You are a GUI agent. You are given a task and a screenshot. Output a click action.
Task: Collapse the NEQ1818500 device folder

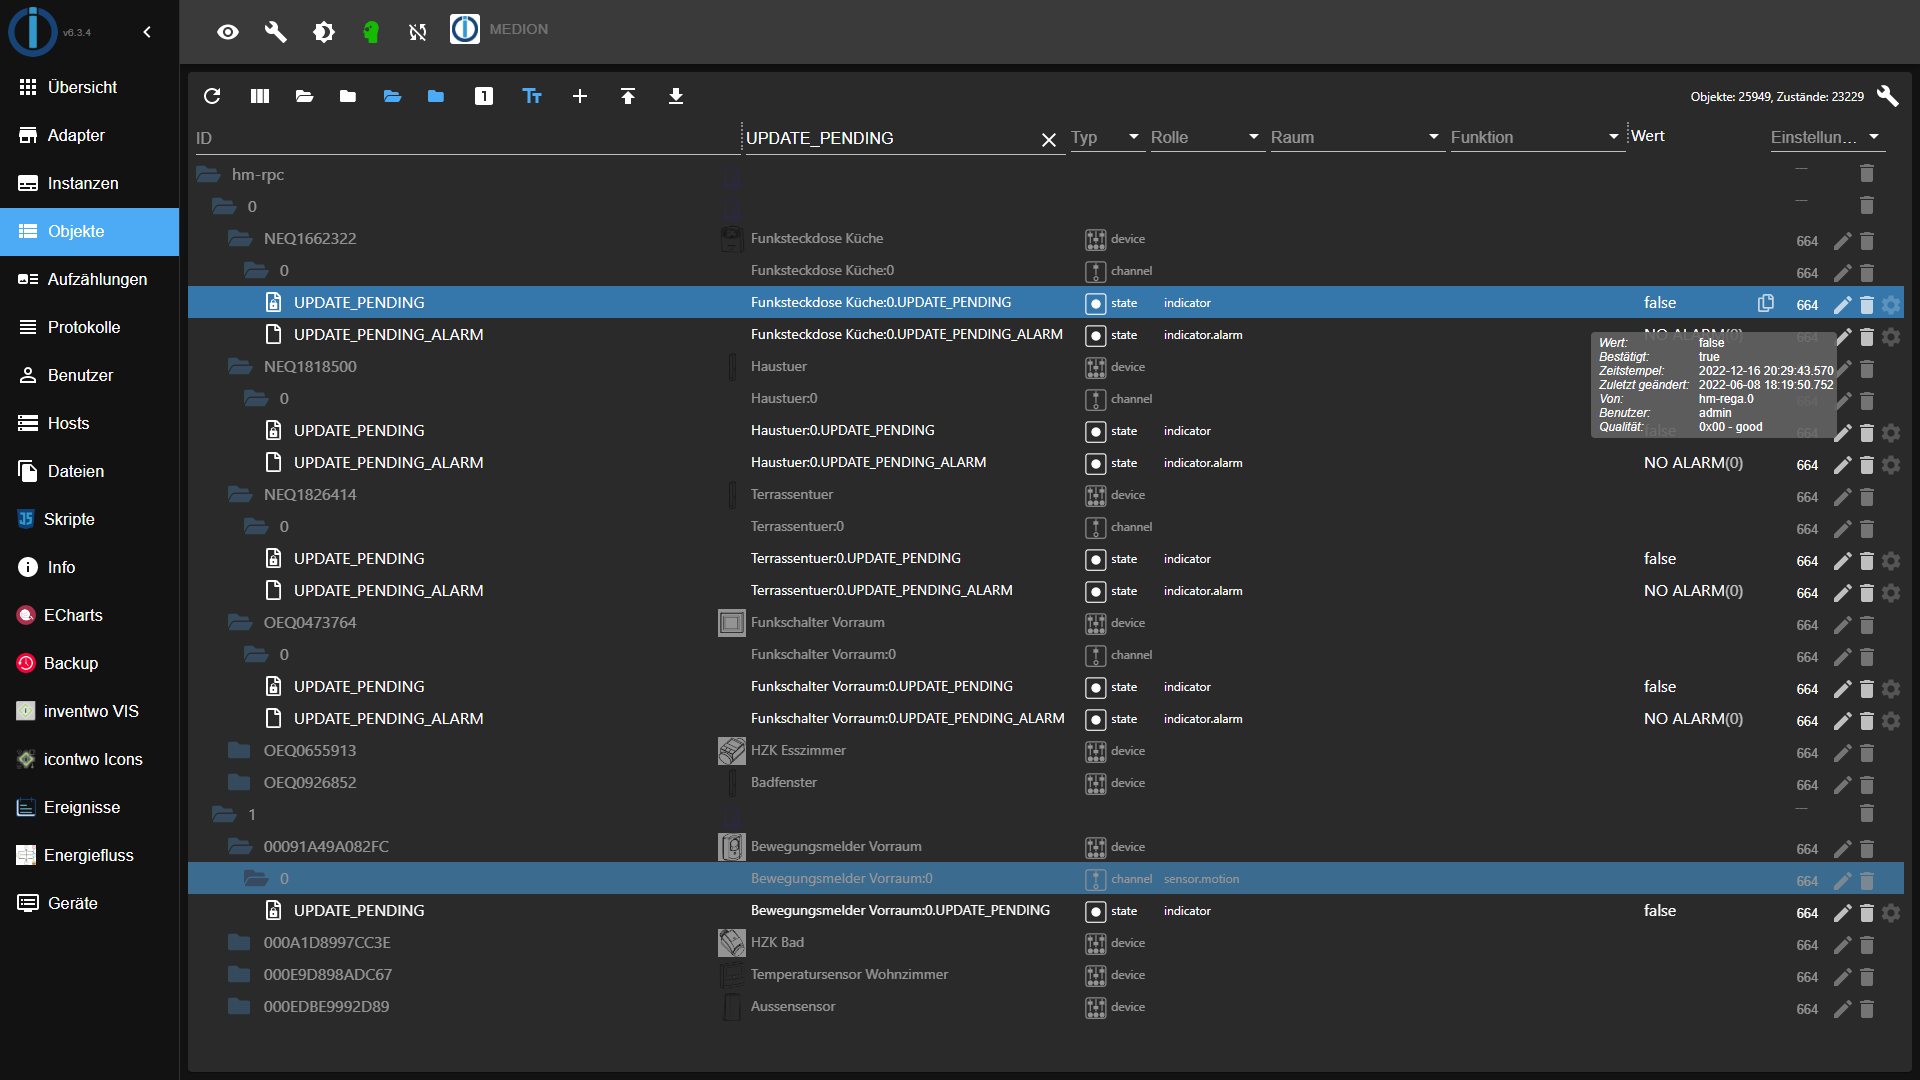(240, 366)
